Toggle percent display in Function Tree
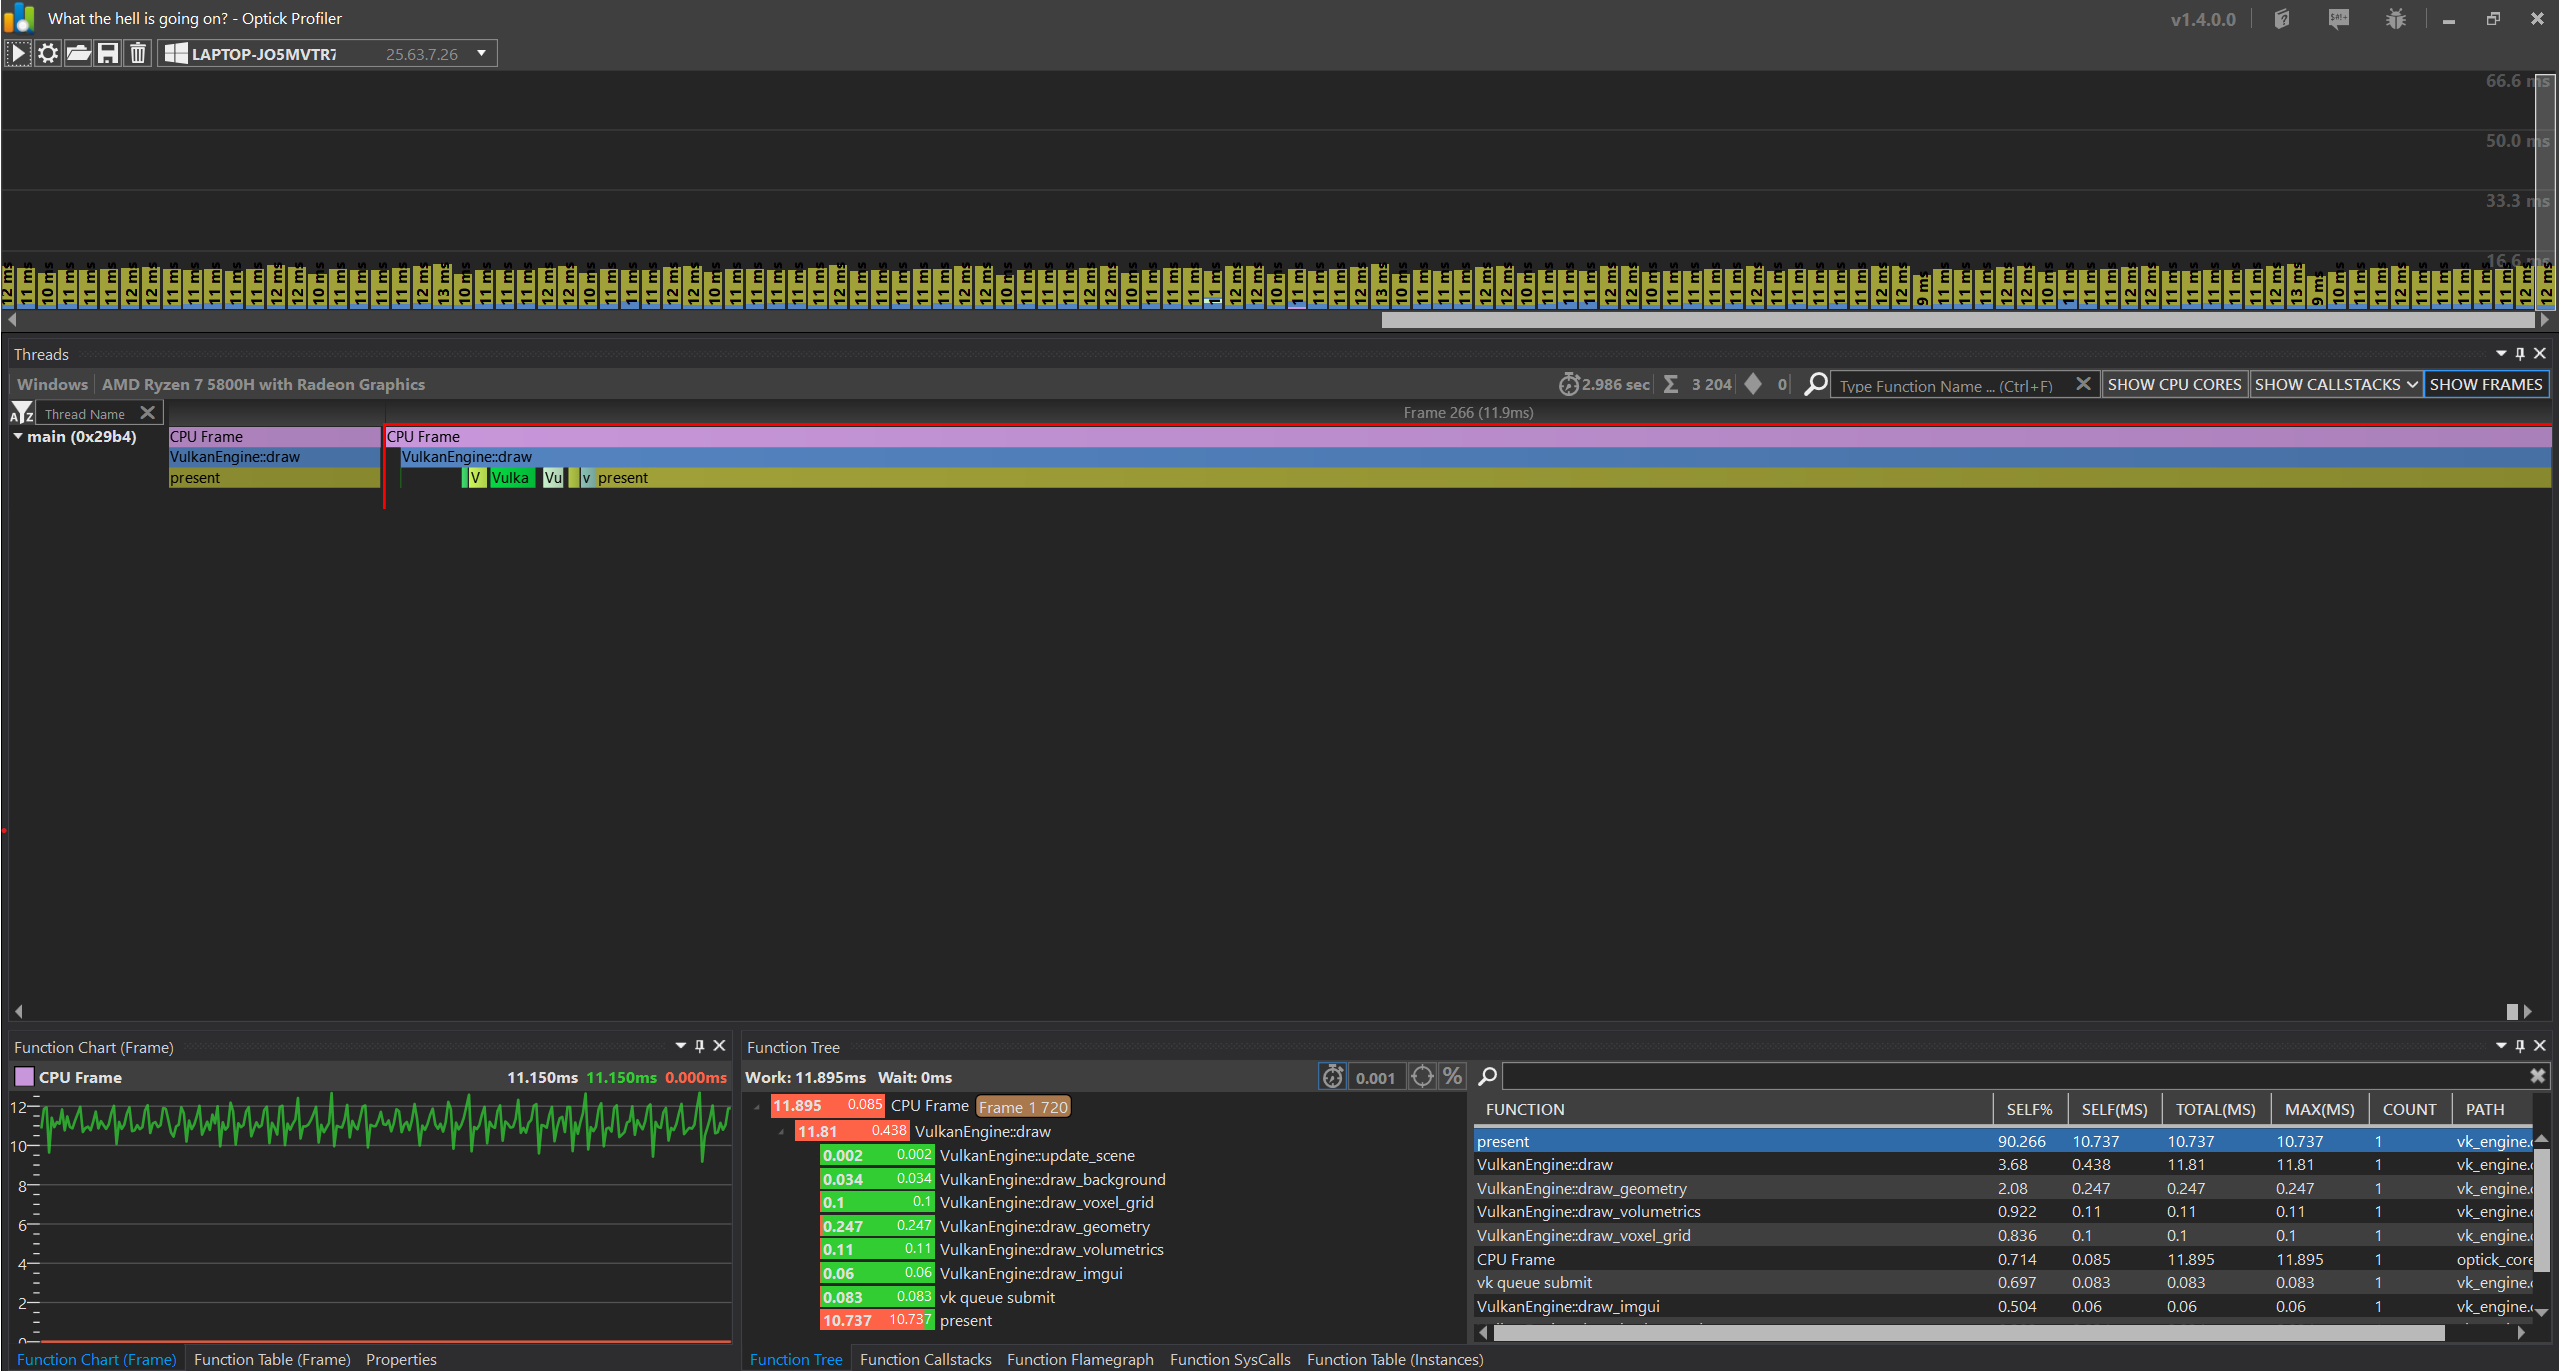 click(1452, 1077)
